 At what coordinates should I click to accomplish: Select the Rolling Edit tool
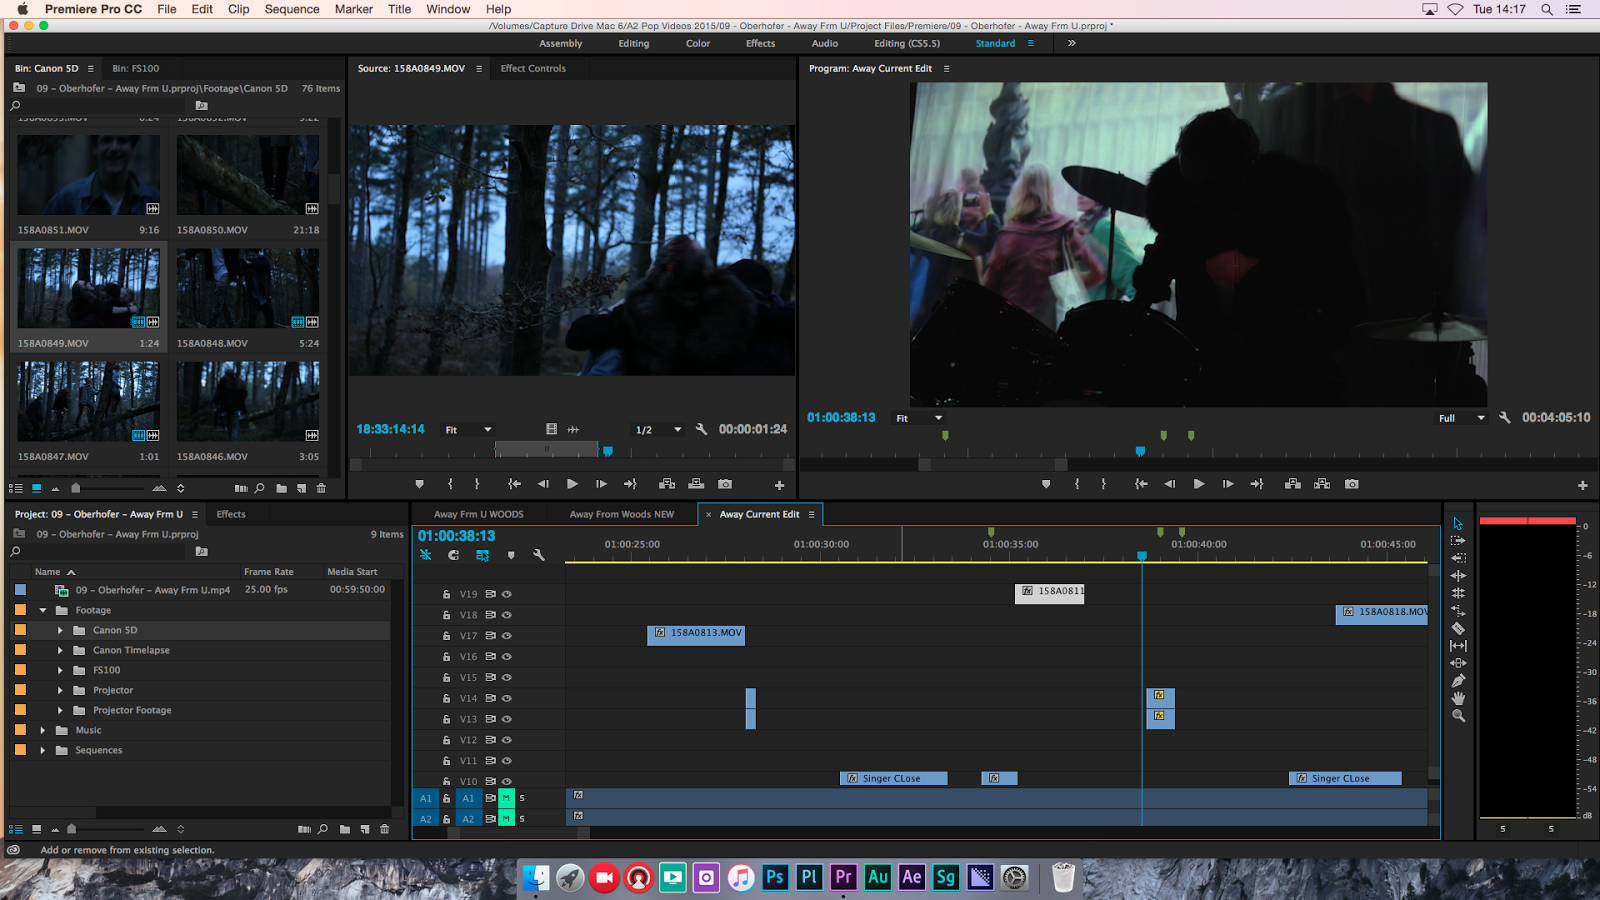pos(1458,593)
